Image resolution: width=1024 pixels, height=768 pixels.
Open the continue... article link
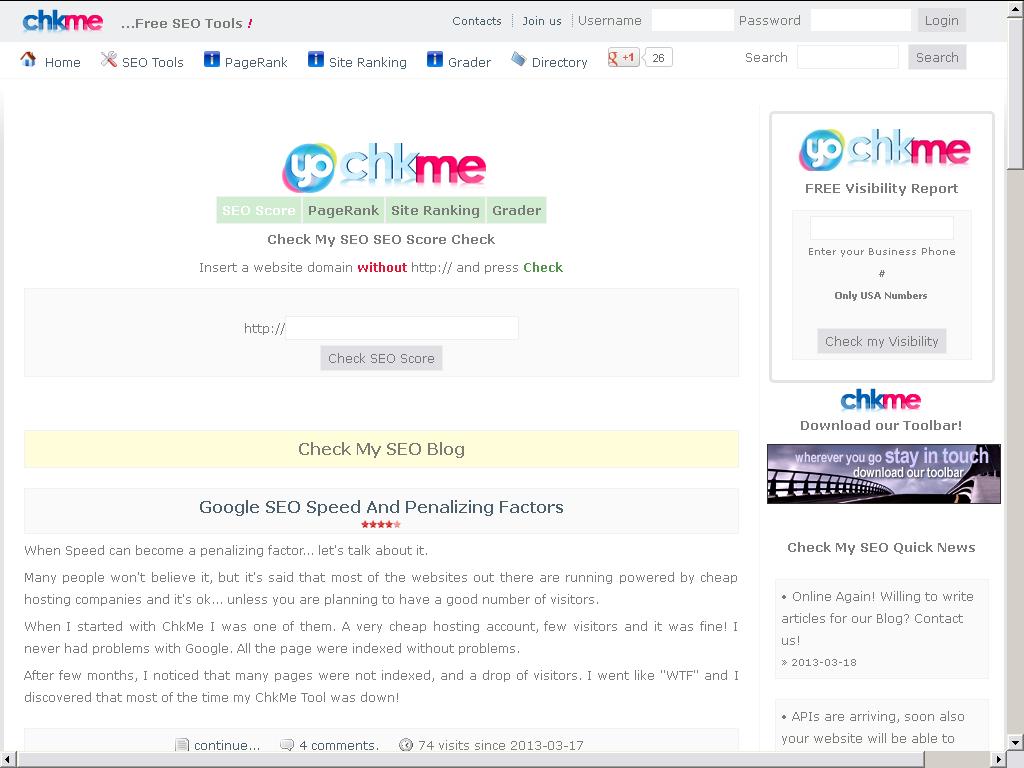(x=227, y=745)
